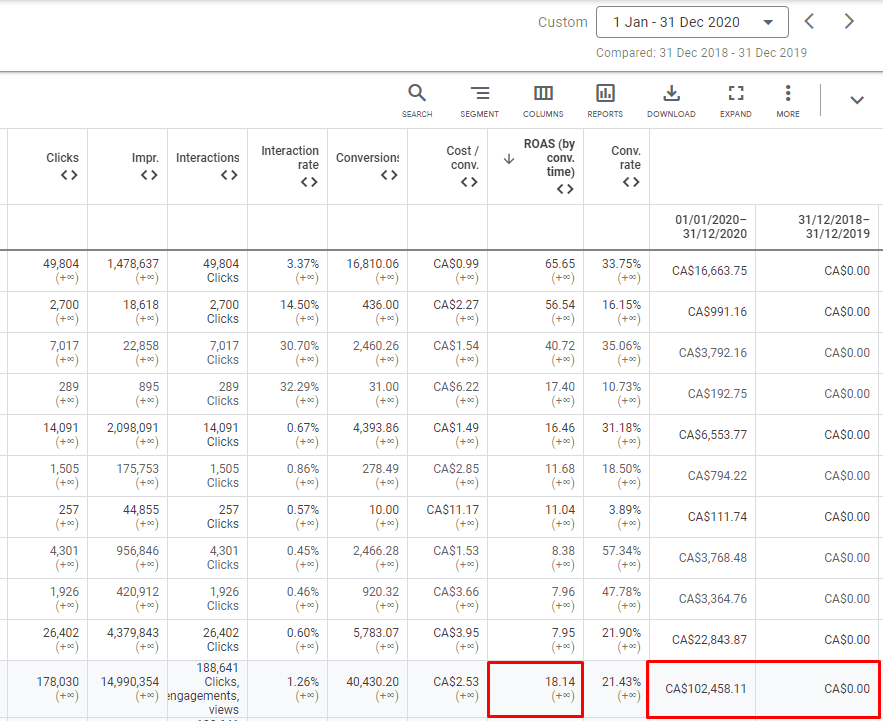Click the ROAS value 40.72
Image resolution: width=883 pixels, height=721 pixels.
pyautogui.click(x=560, y=346)
